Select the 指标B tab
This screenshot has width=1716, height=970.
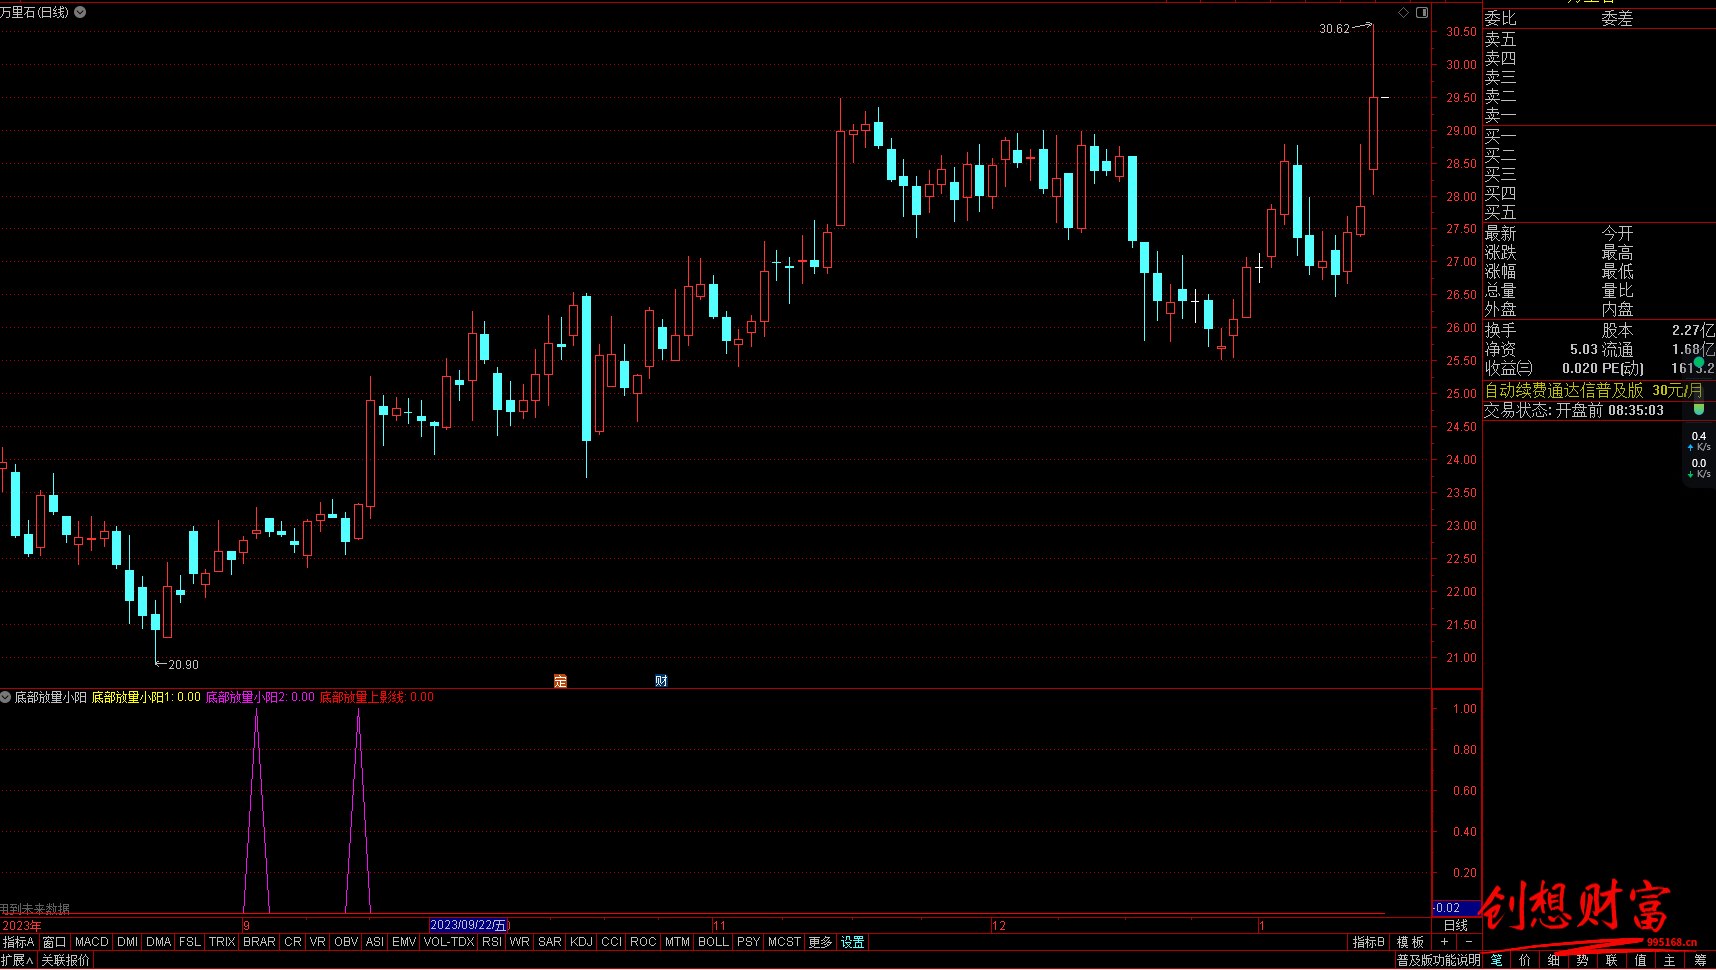tap(1369, 942)
